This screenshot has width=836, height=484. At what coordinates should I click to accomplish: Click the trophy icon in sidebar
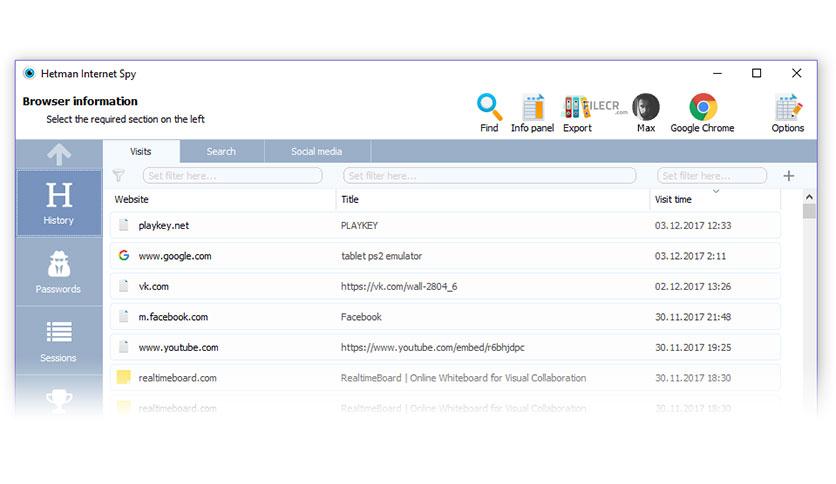tap(59, 399)
